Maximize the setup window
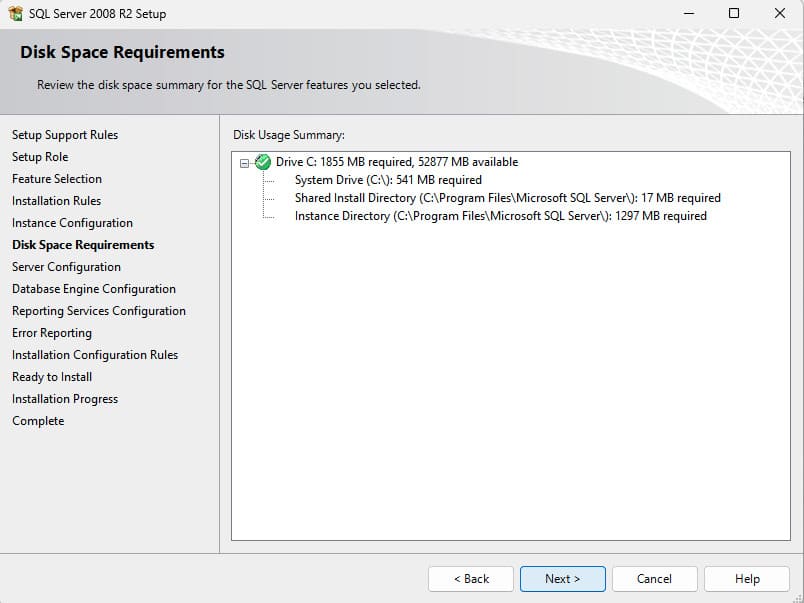The image size is (804, 603). point(734,14)
